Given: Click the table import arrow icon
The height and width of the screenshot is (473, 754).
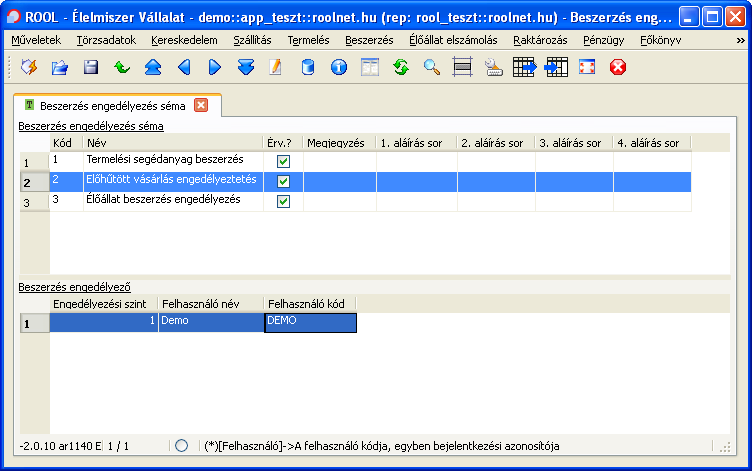Looking at the screenshot, I should (x=556, y=67).
